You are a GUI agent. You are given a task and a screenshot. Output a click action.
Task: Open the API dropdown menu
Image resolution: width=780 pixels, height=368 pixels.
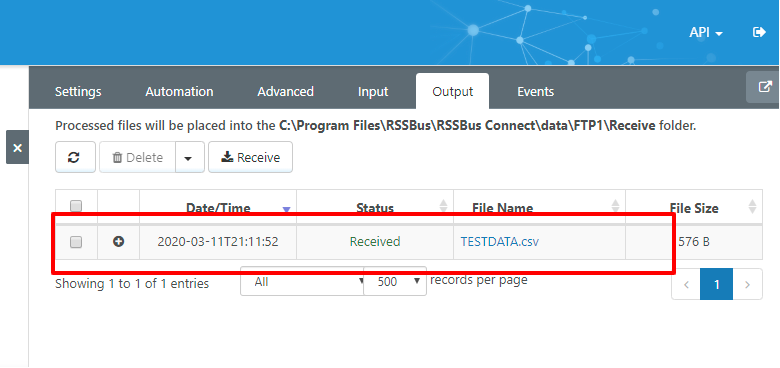(x=705, y=32)
